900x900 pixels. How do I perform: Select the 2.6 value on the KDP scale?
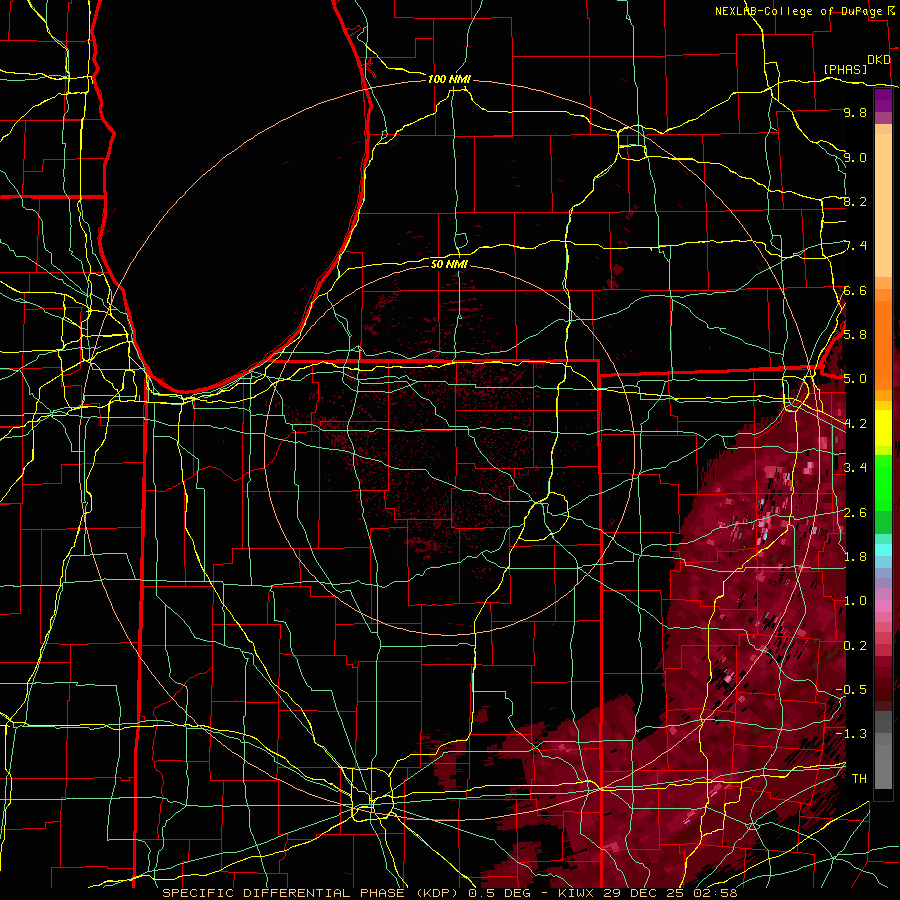(855, 512)
